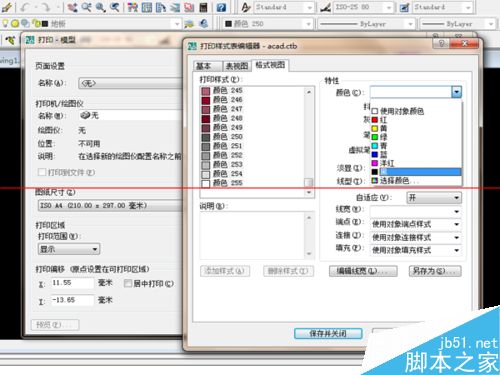Image resolution: width=500 pixels, height=375 pixels.
Task: Click the 编辑线宽 button
Action: tap(363, 271)
